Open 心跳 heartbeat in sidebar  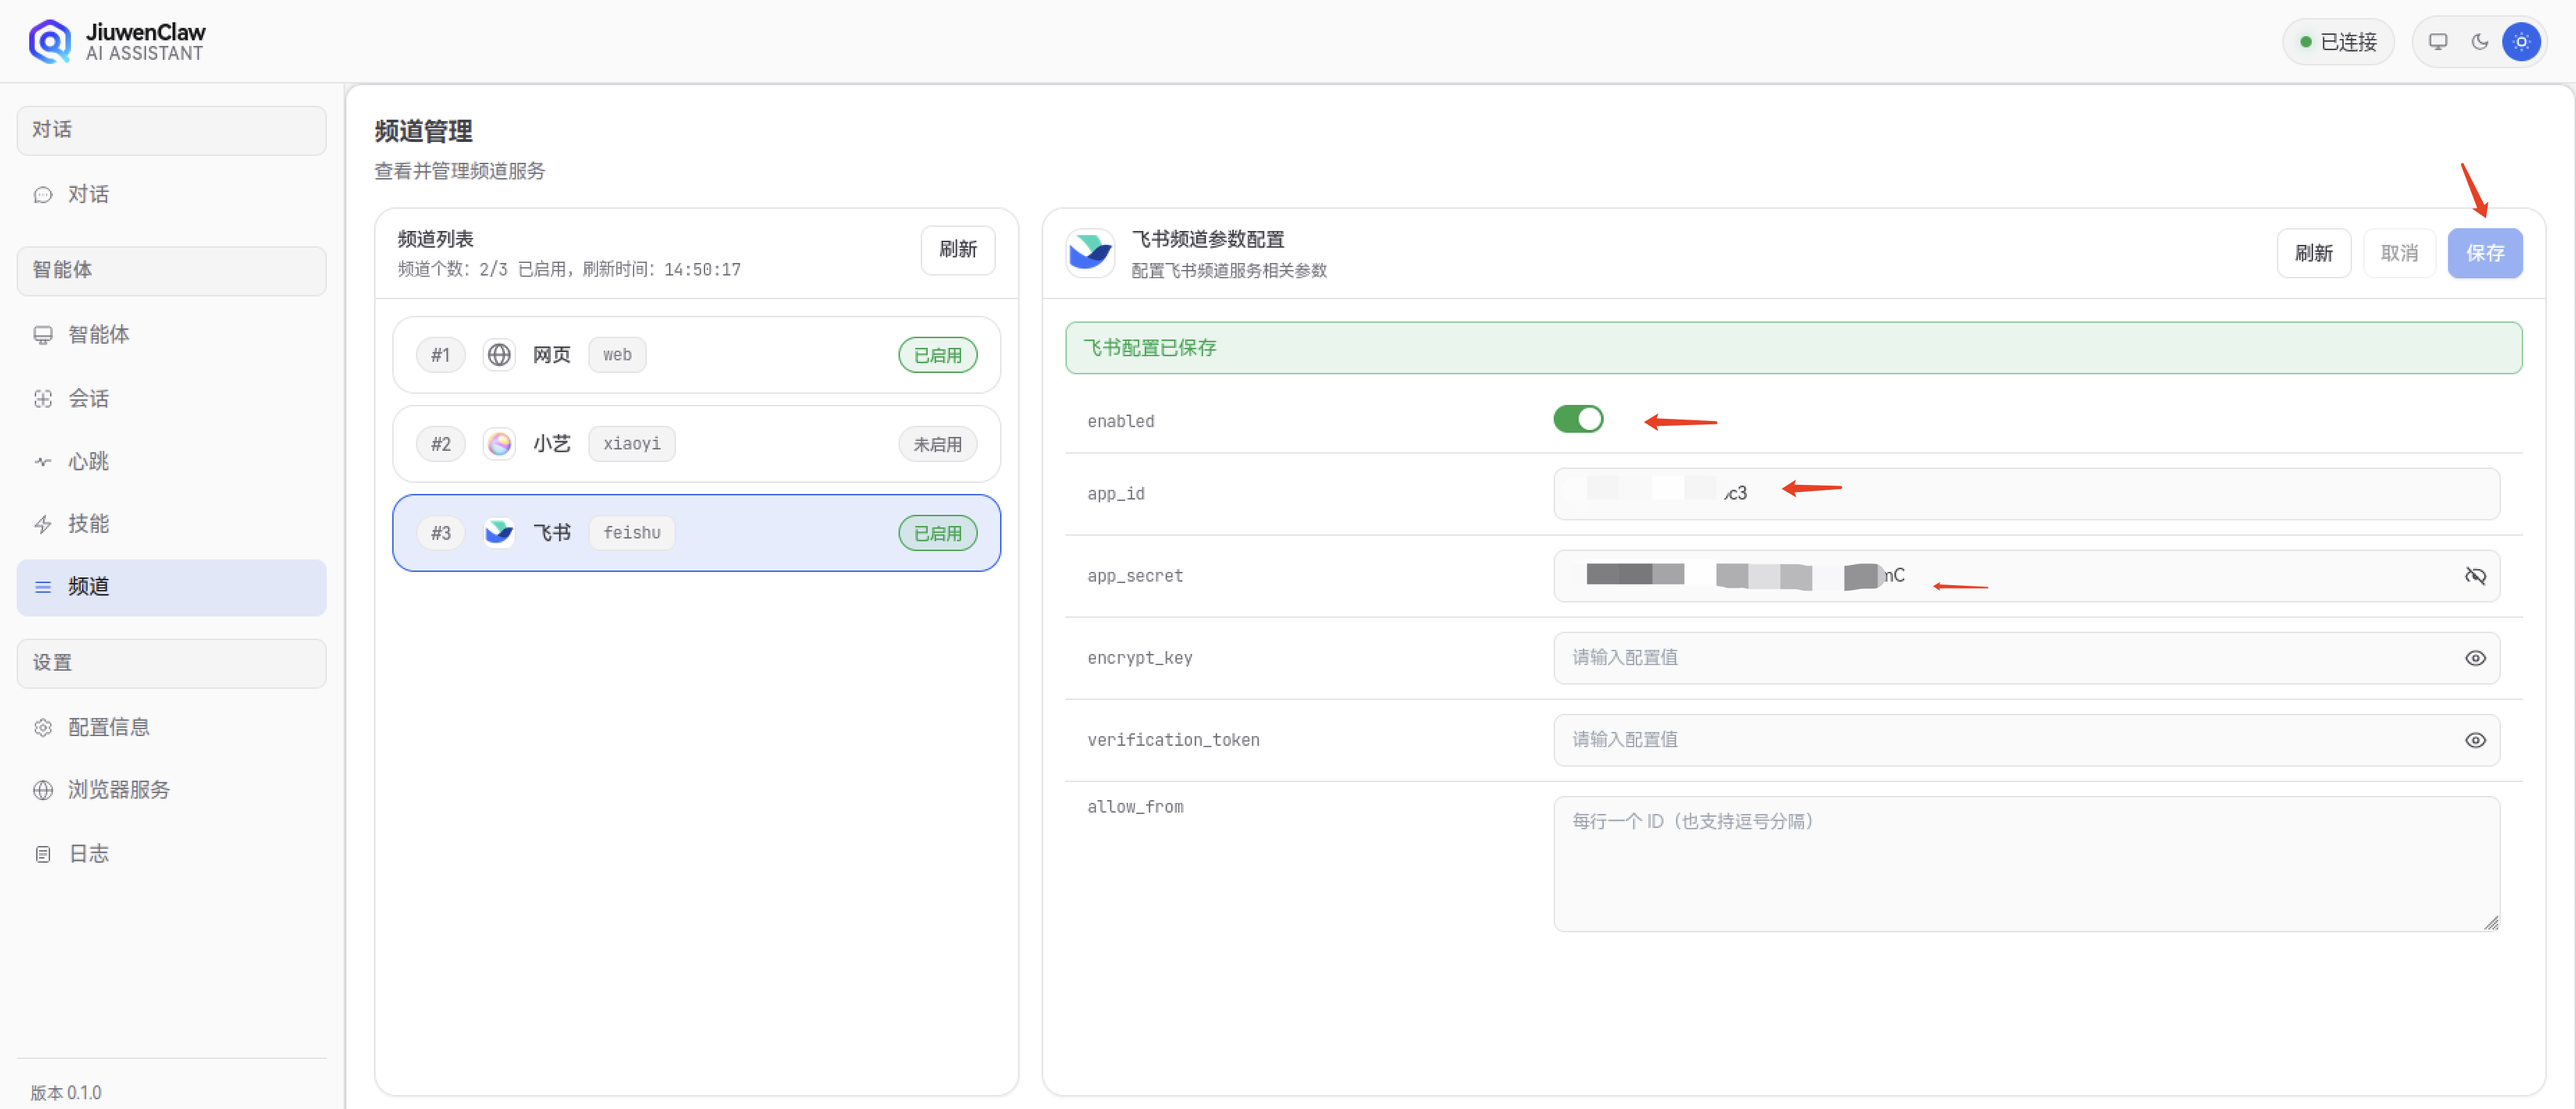(x=88, y=461)
